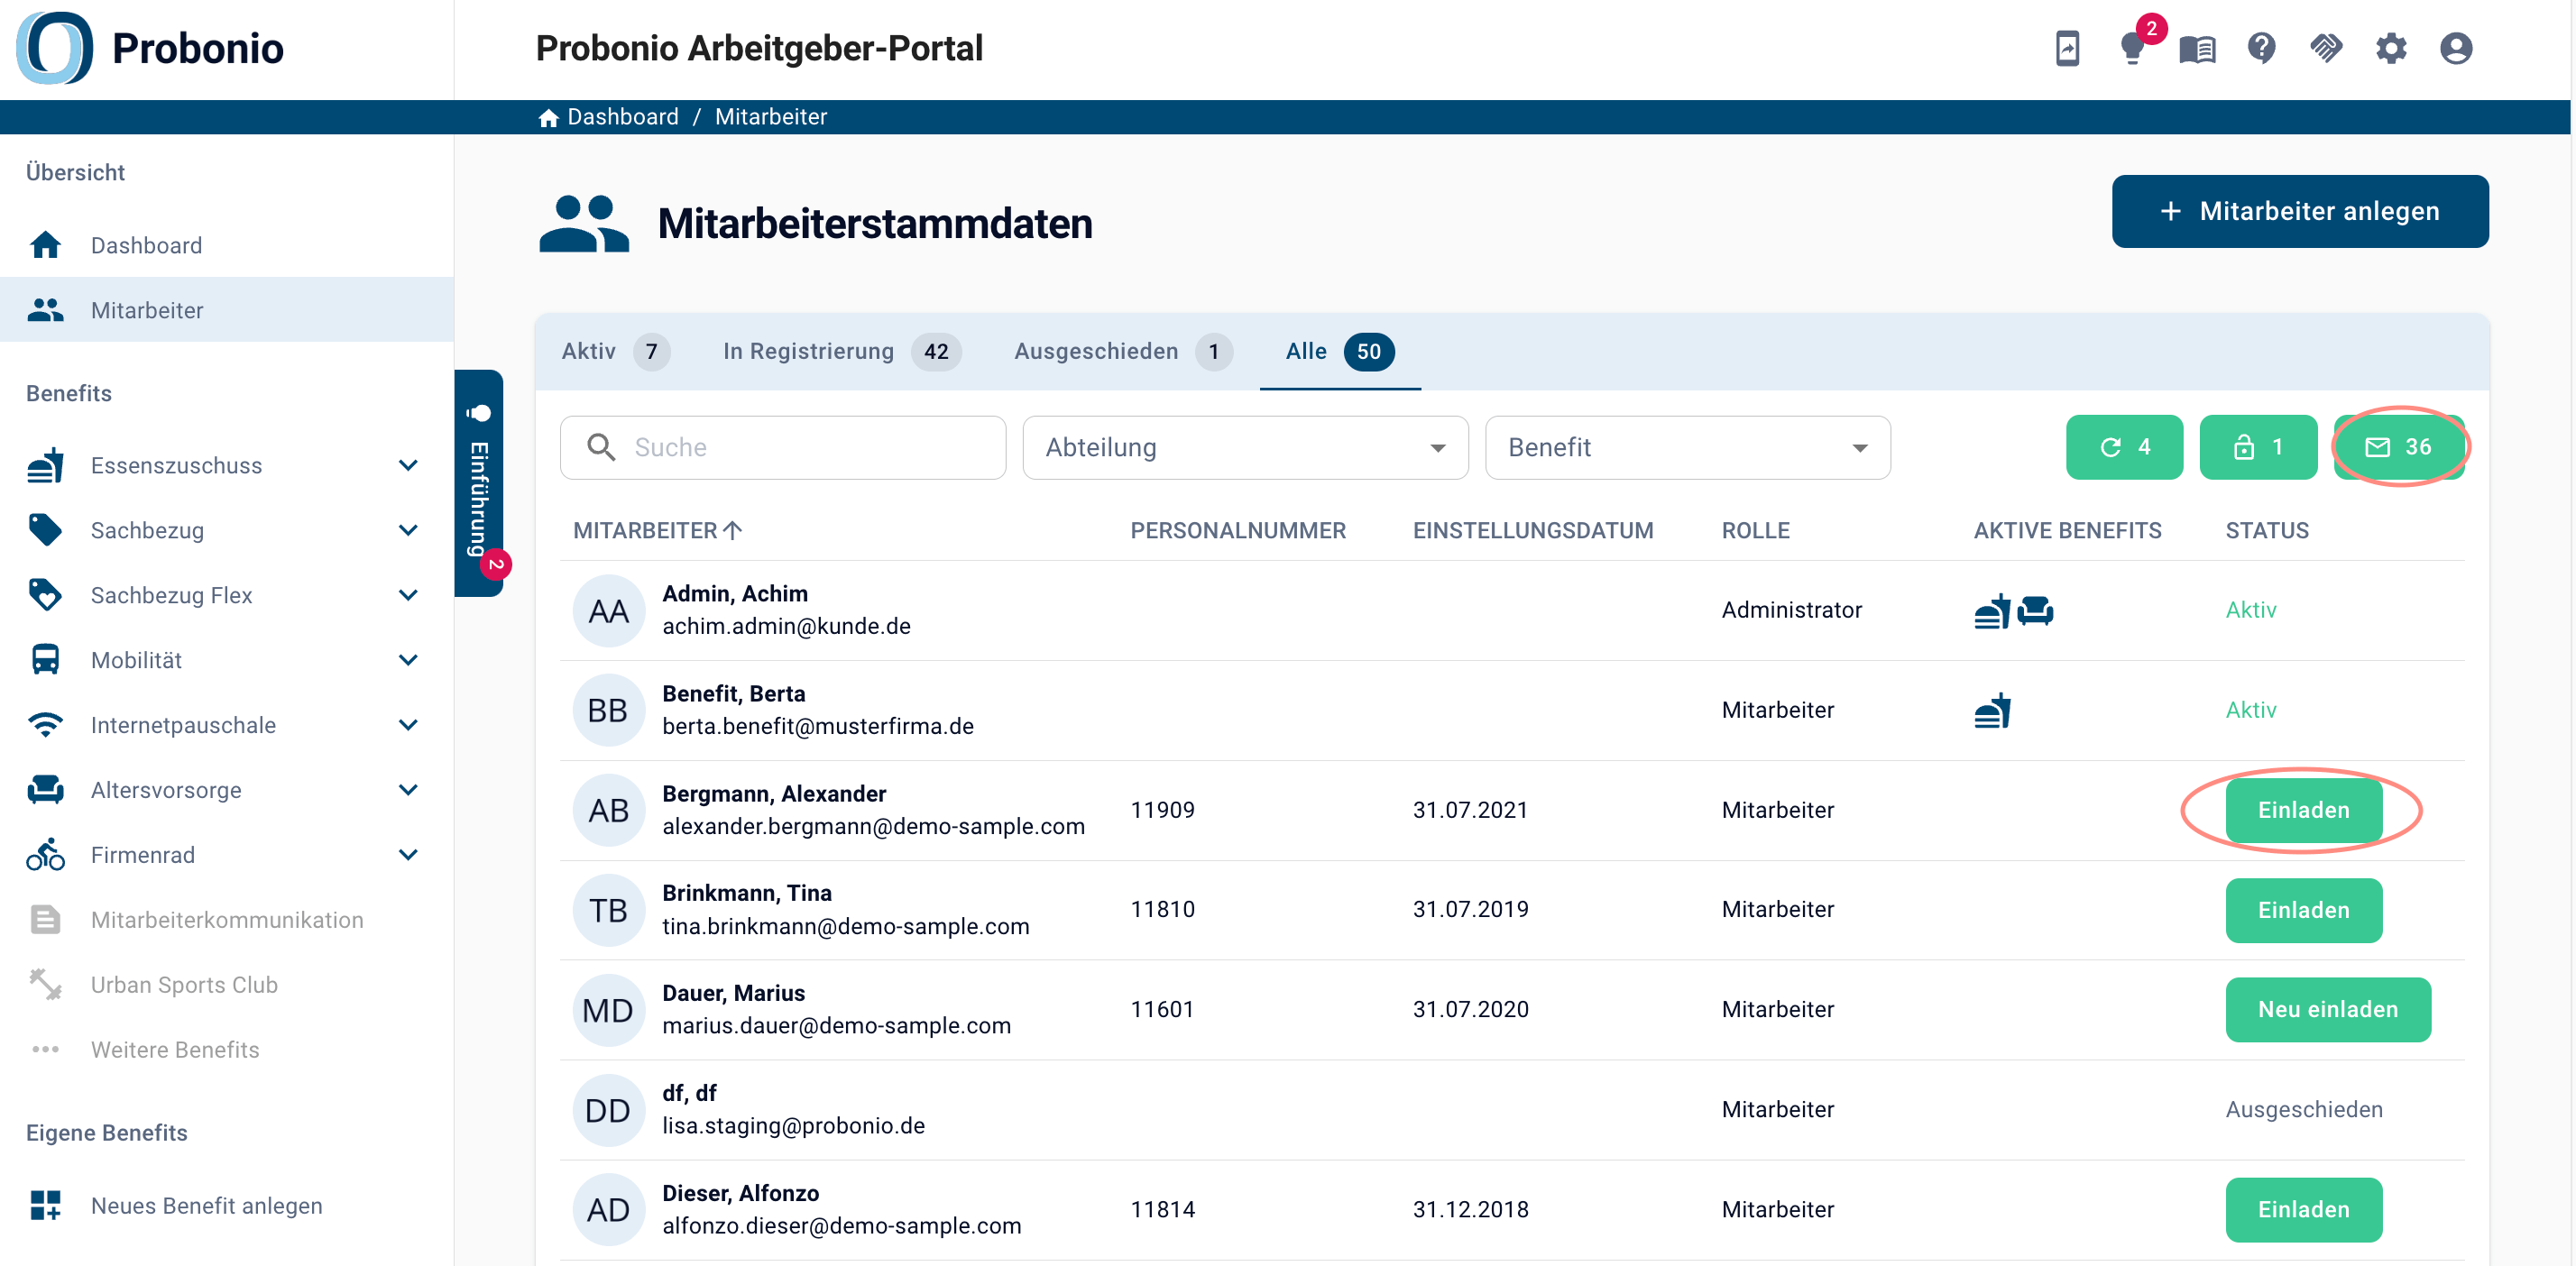2576x1266 pixels.
Task: Expand the Internetpauschale submenu chevron
Action: click(x=408, y=725)
